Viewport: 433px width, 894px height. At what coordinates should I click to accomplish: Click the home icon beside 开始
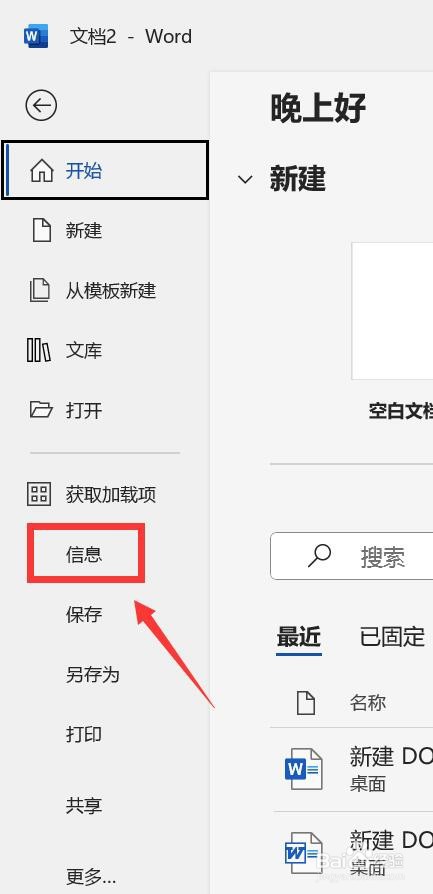coord(42,170)
